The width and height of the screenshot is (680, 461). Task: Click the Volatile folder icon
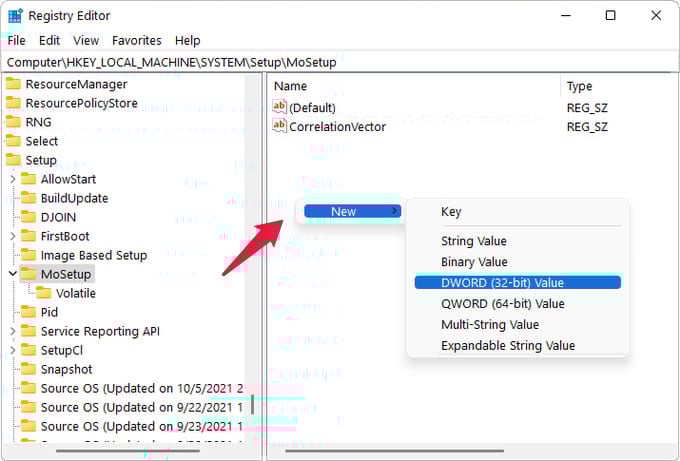coord(44,293)
